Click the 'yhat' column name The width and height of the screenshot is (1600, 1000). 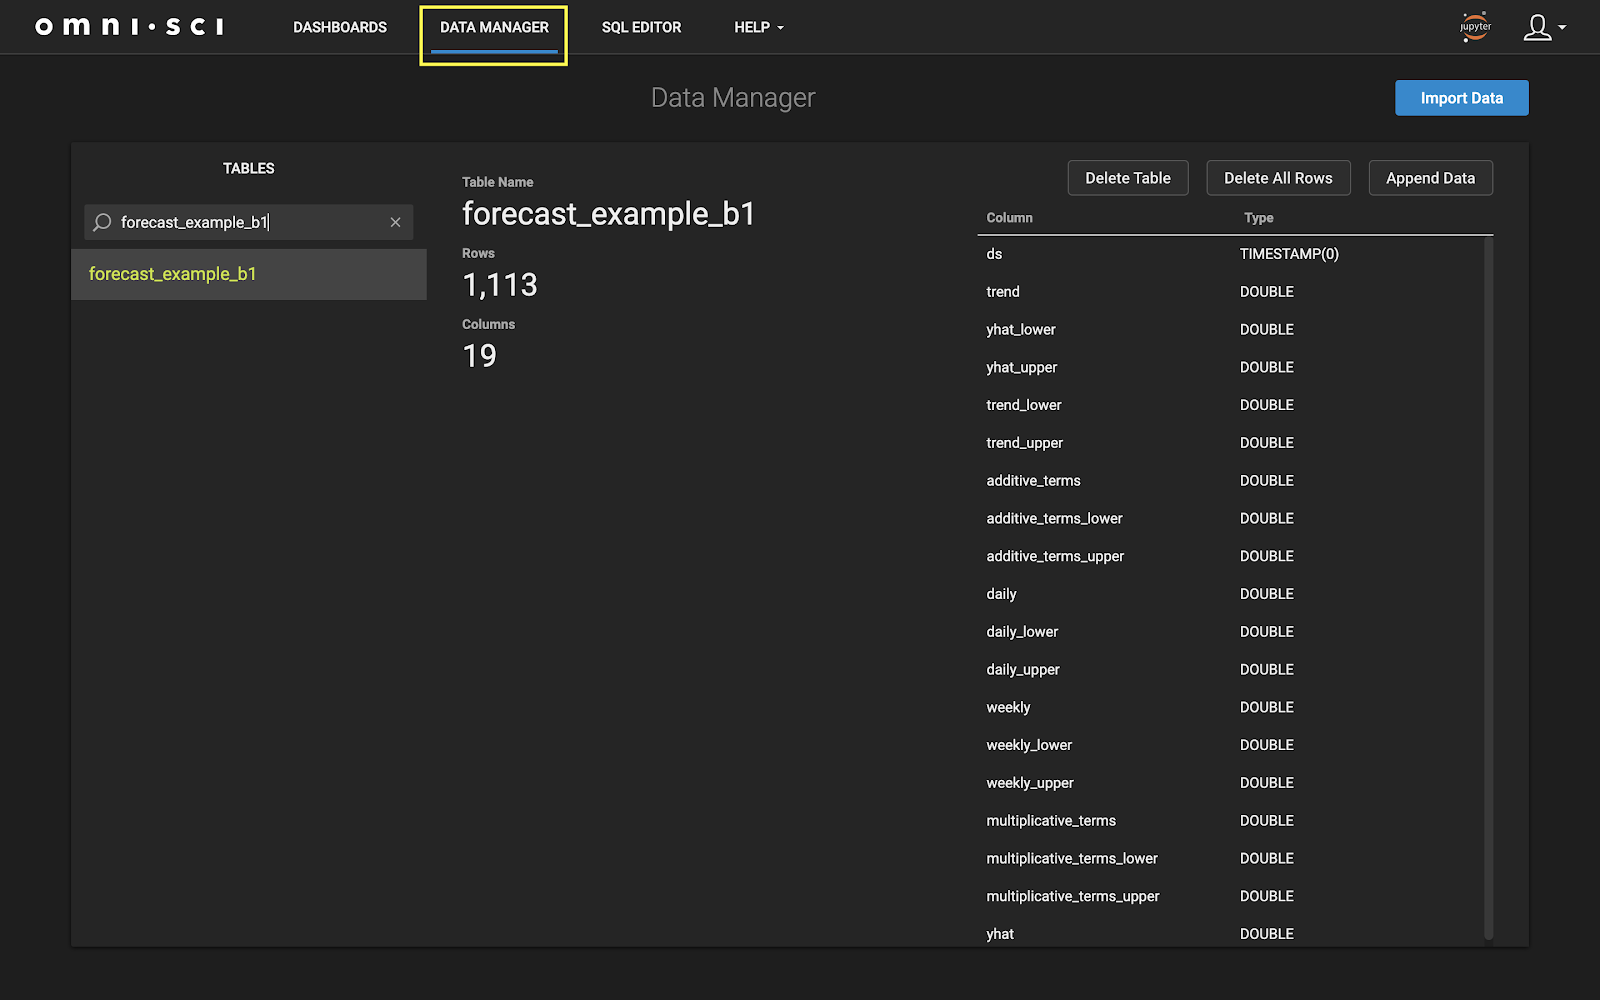1000,934
